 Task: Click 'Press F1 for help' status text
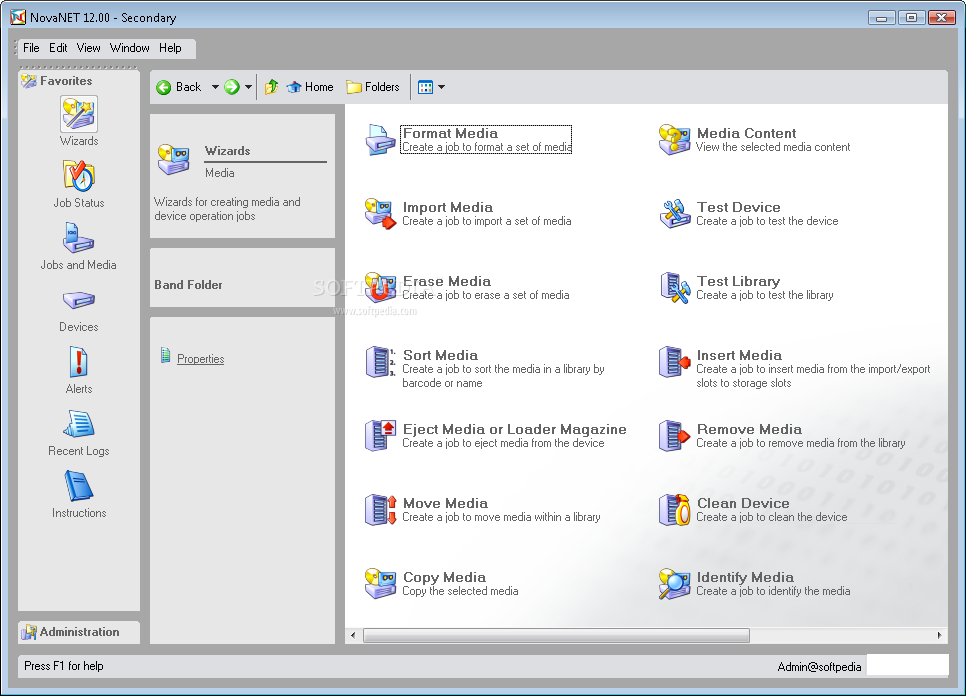[x=63, y=666]
